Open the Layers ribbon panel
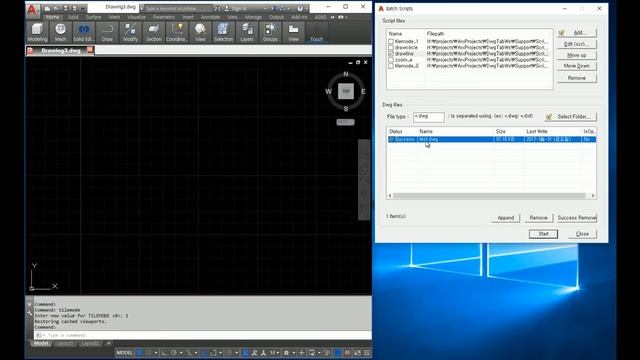Screen dimensions: 640x360 coord(247,32)
